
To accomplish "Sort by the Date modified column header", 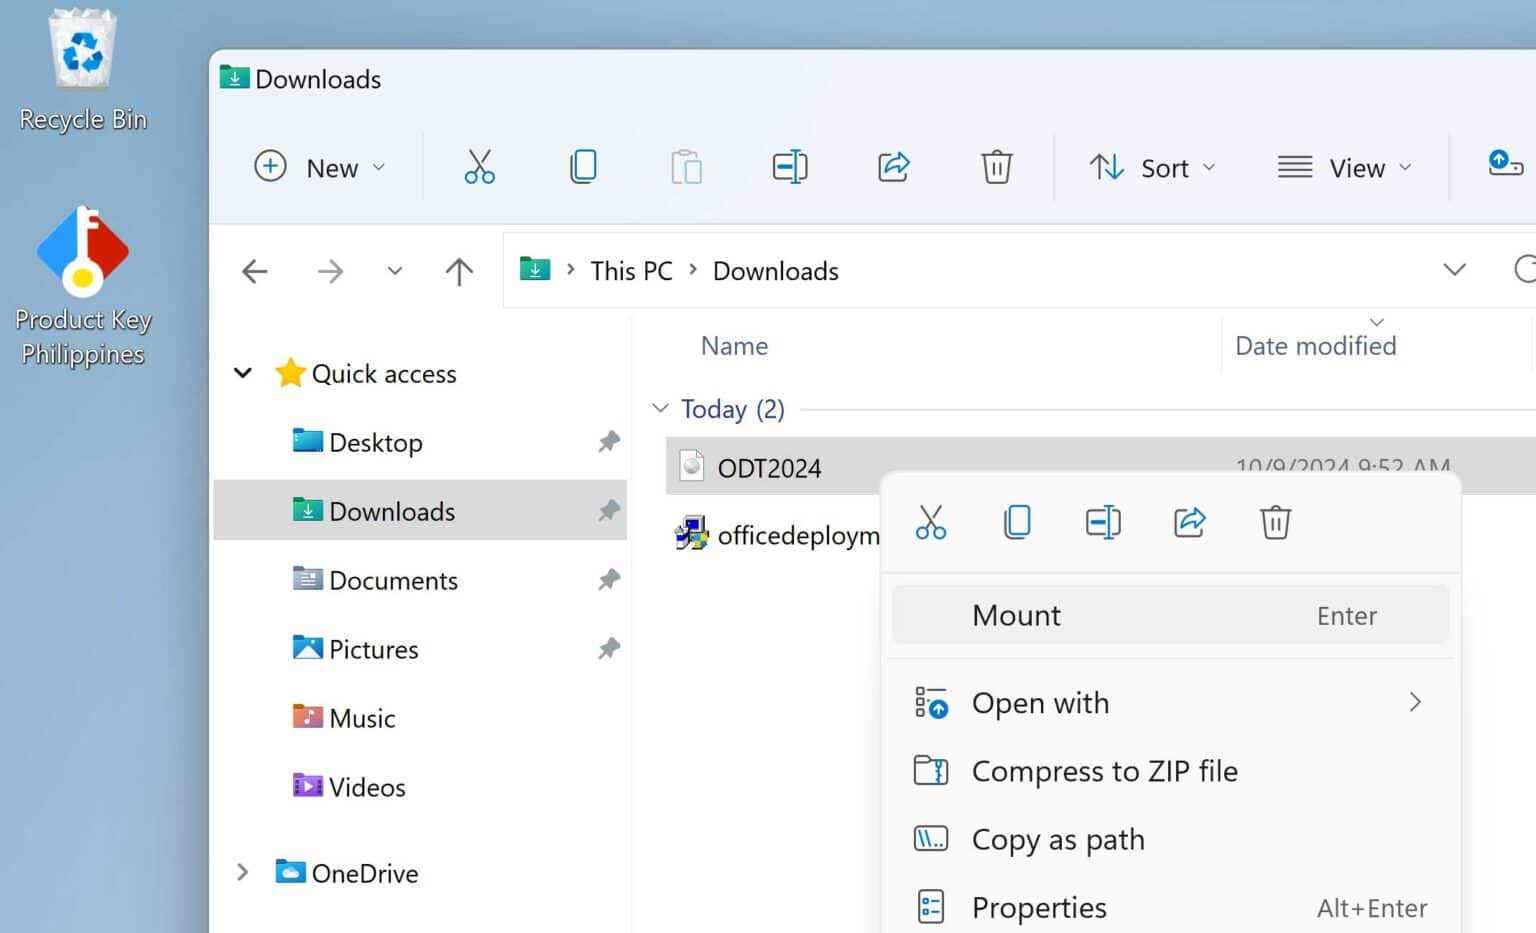I will [1315, 346].
